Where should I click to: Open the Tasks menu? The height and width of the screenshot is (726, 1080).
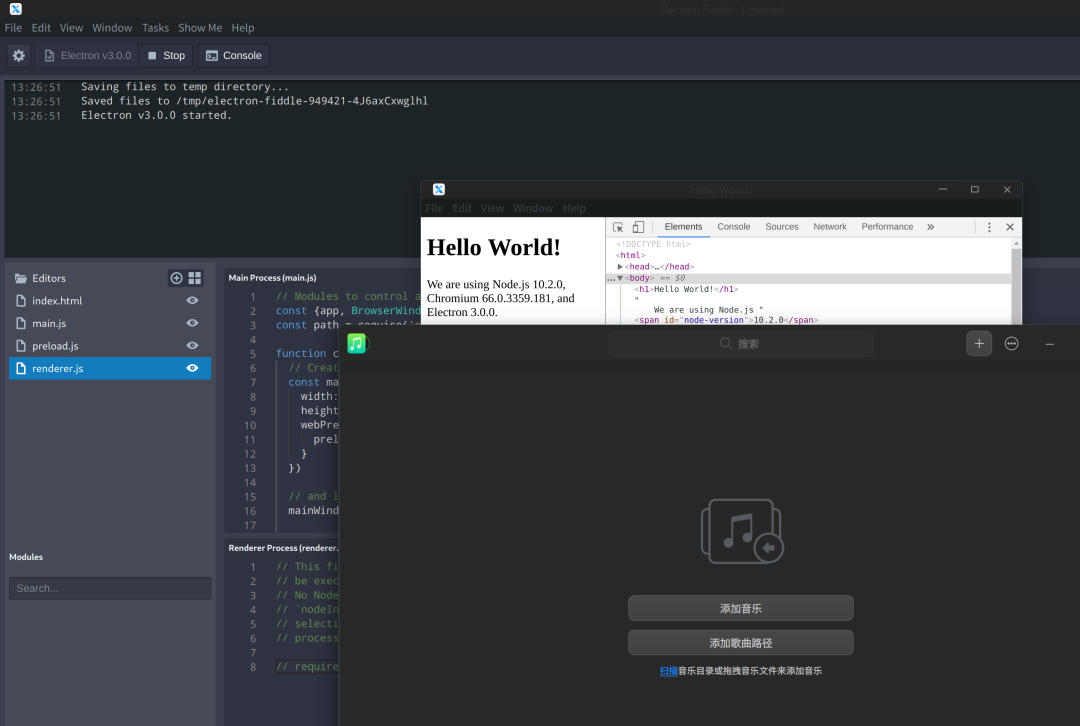click(155, 28)
